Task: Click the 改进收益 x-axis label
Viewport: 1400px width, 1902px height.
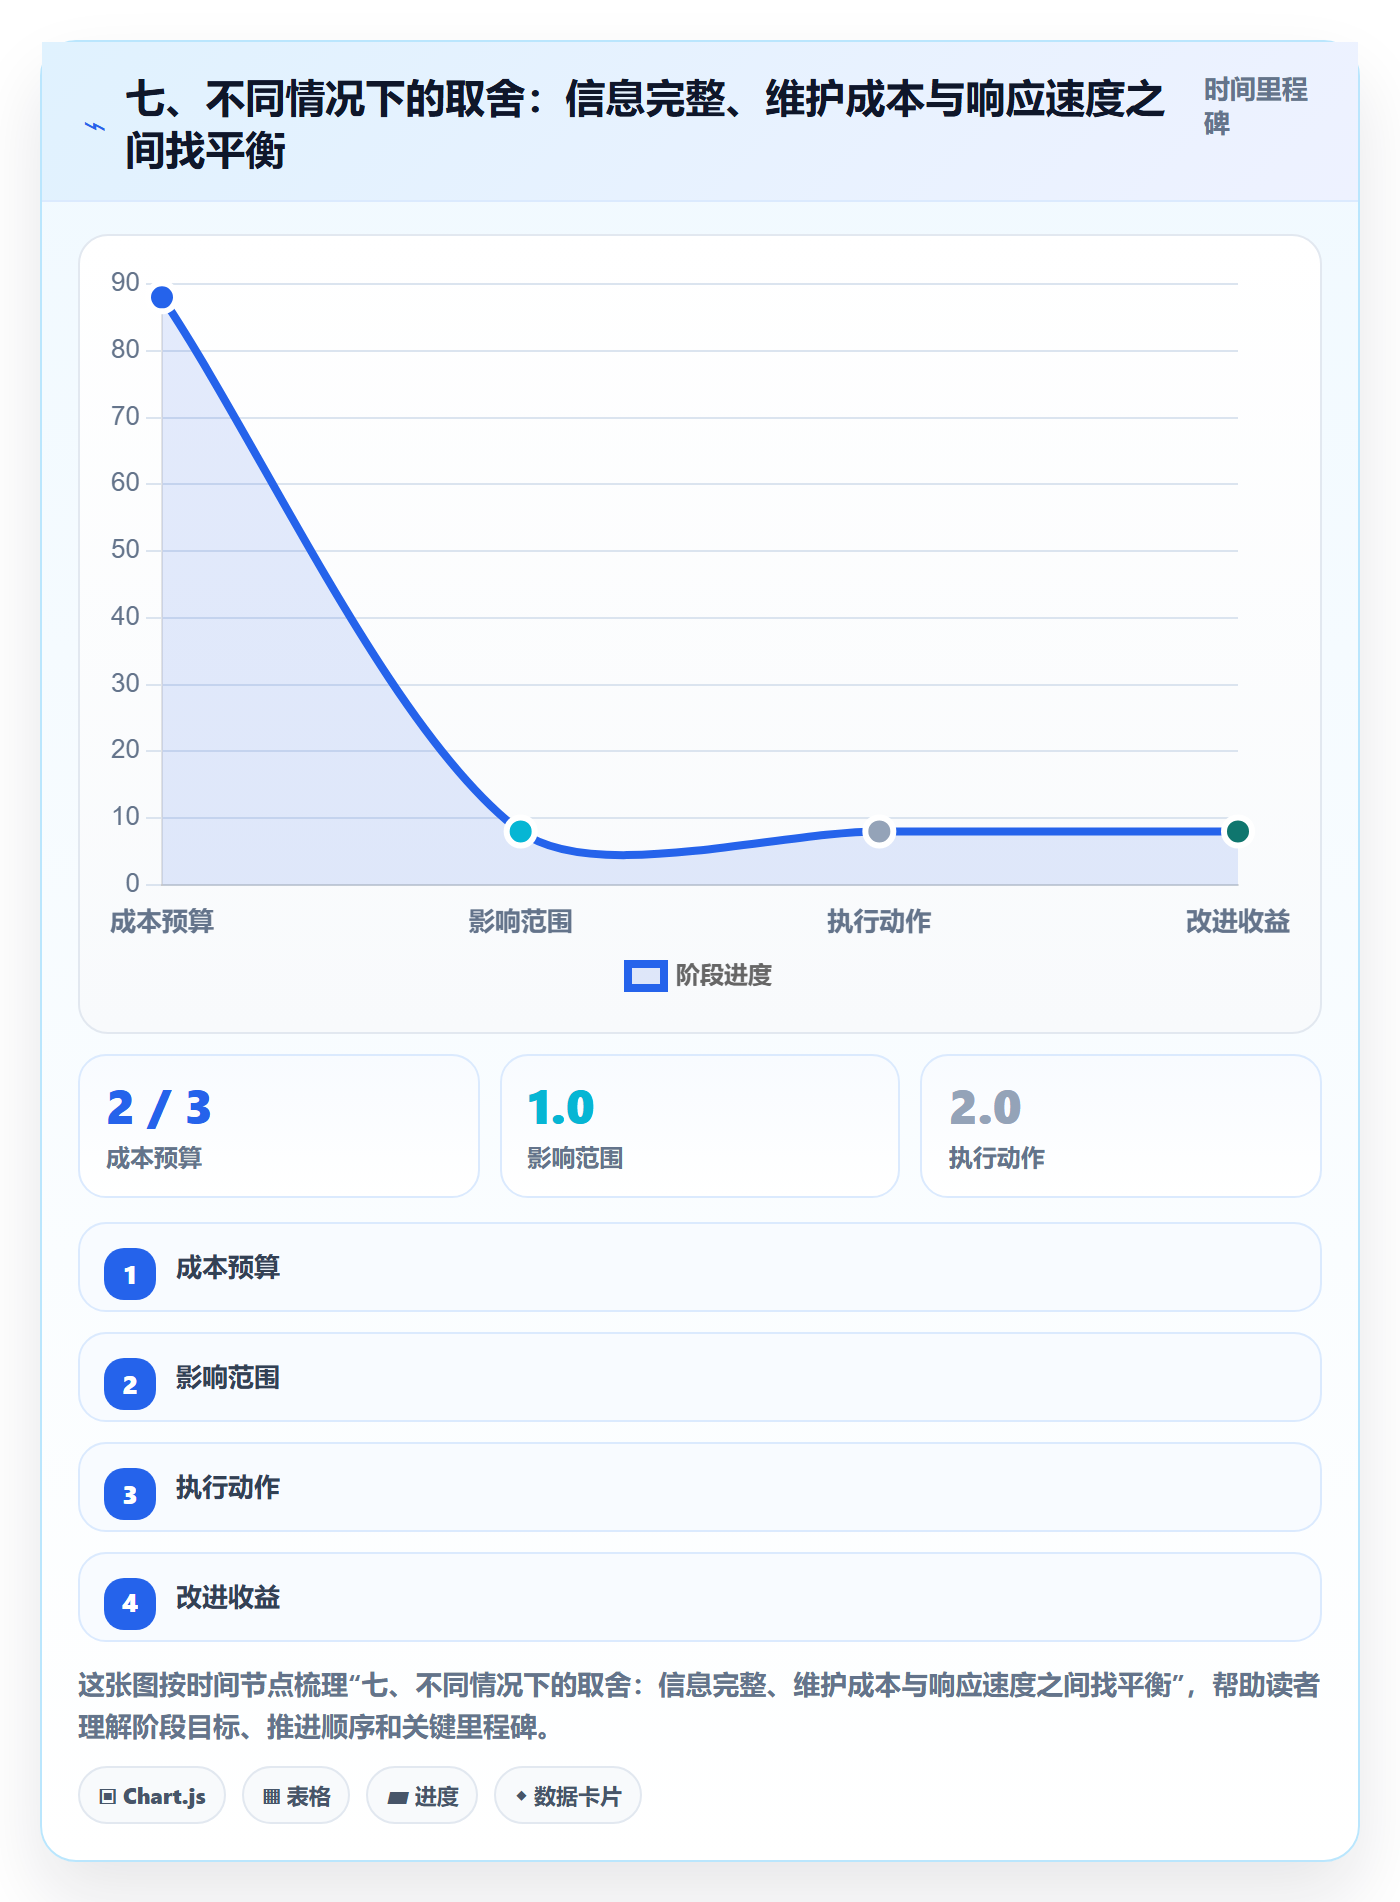Action: pos(1237,921)
